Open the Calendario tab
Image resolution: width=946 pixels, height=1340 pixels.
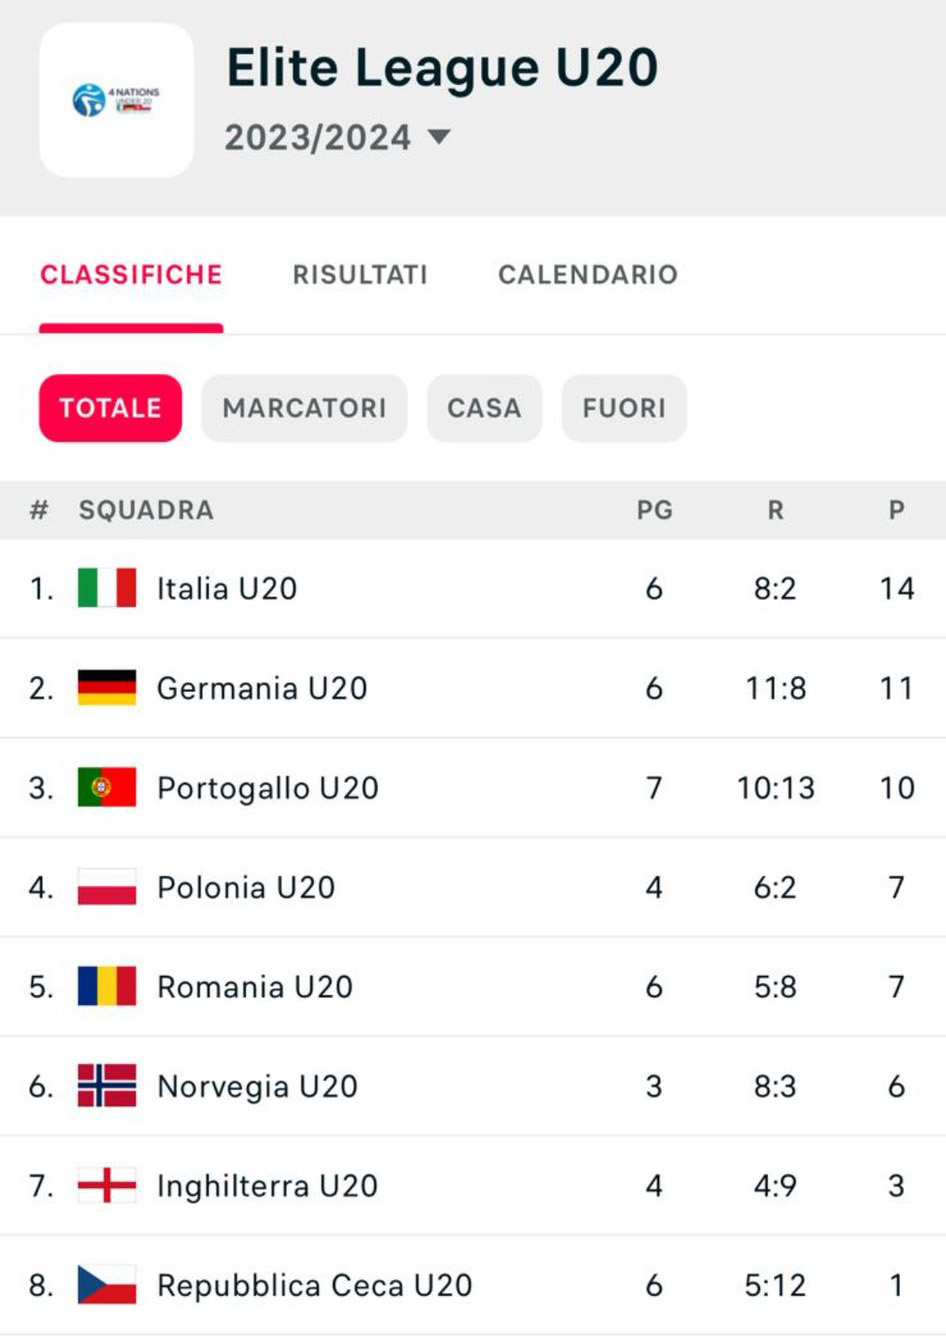(588, 275)
